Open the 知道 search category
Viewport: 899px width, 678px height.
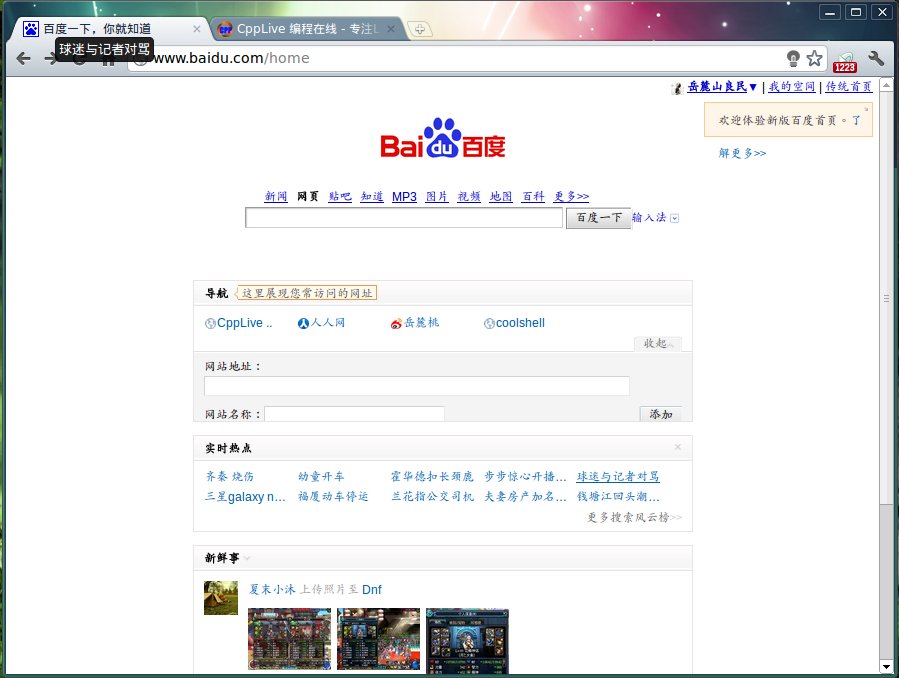(x=372, y=197)
